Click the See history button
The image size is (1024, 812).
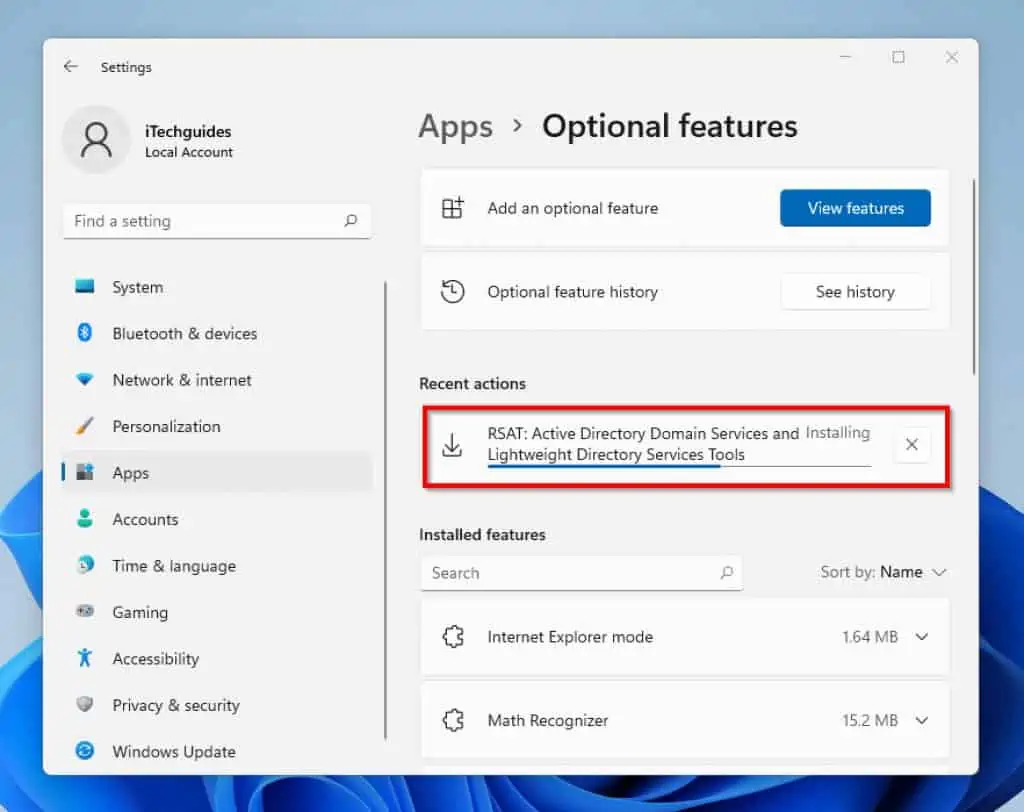(x=856, y=292)
